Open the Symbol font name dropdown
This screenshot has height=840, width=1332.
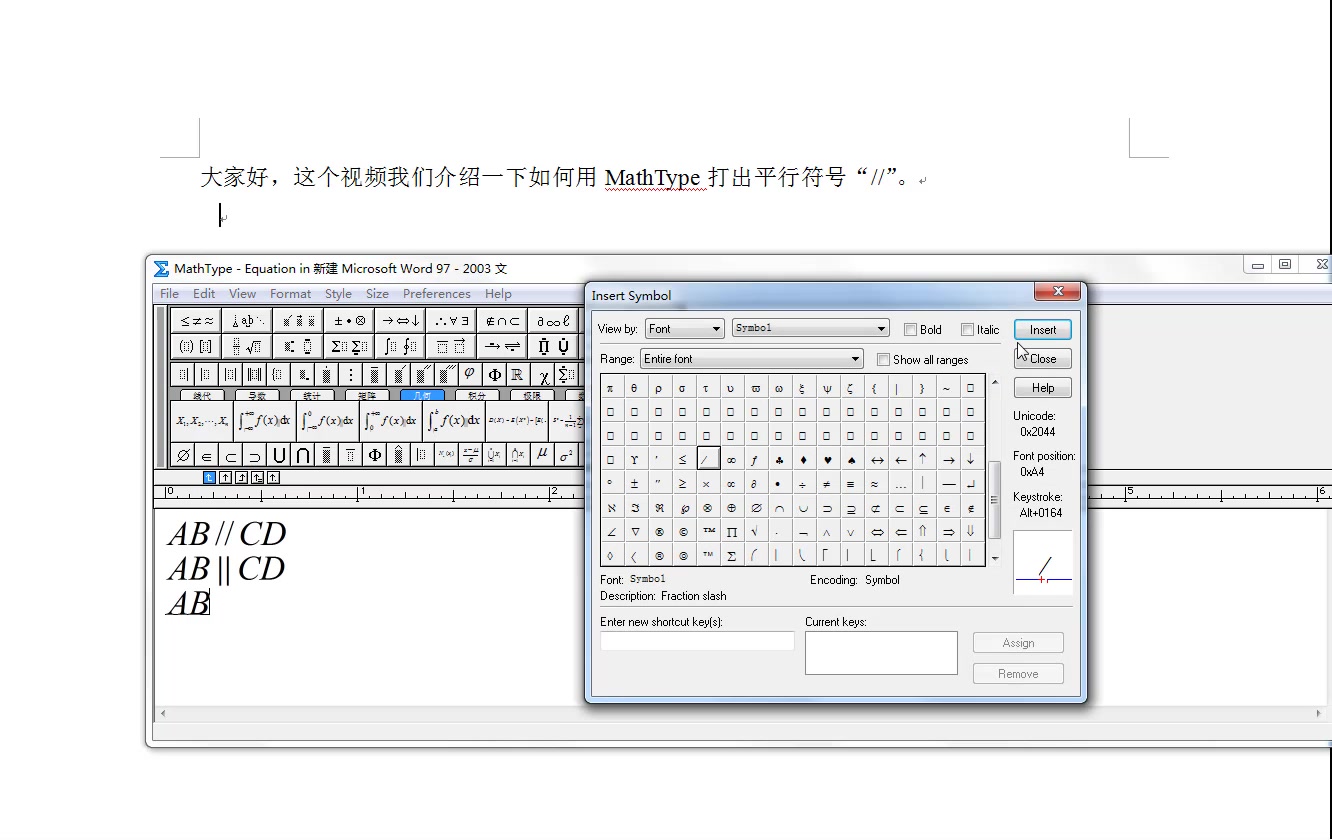click(x=811, y=328)
